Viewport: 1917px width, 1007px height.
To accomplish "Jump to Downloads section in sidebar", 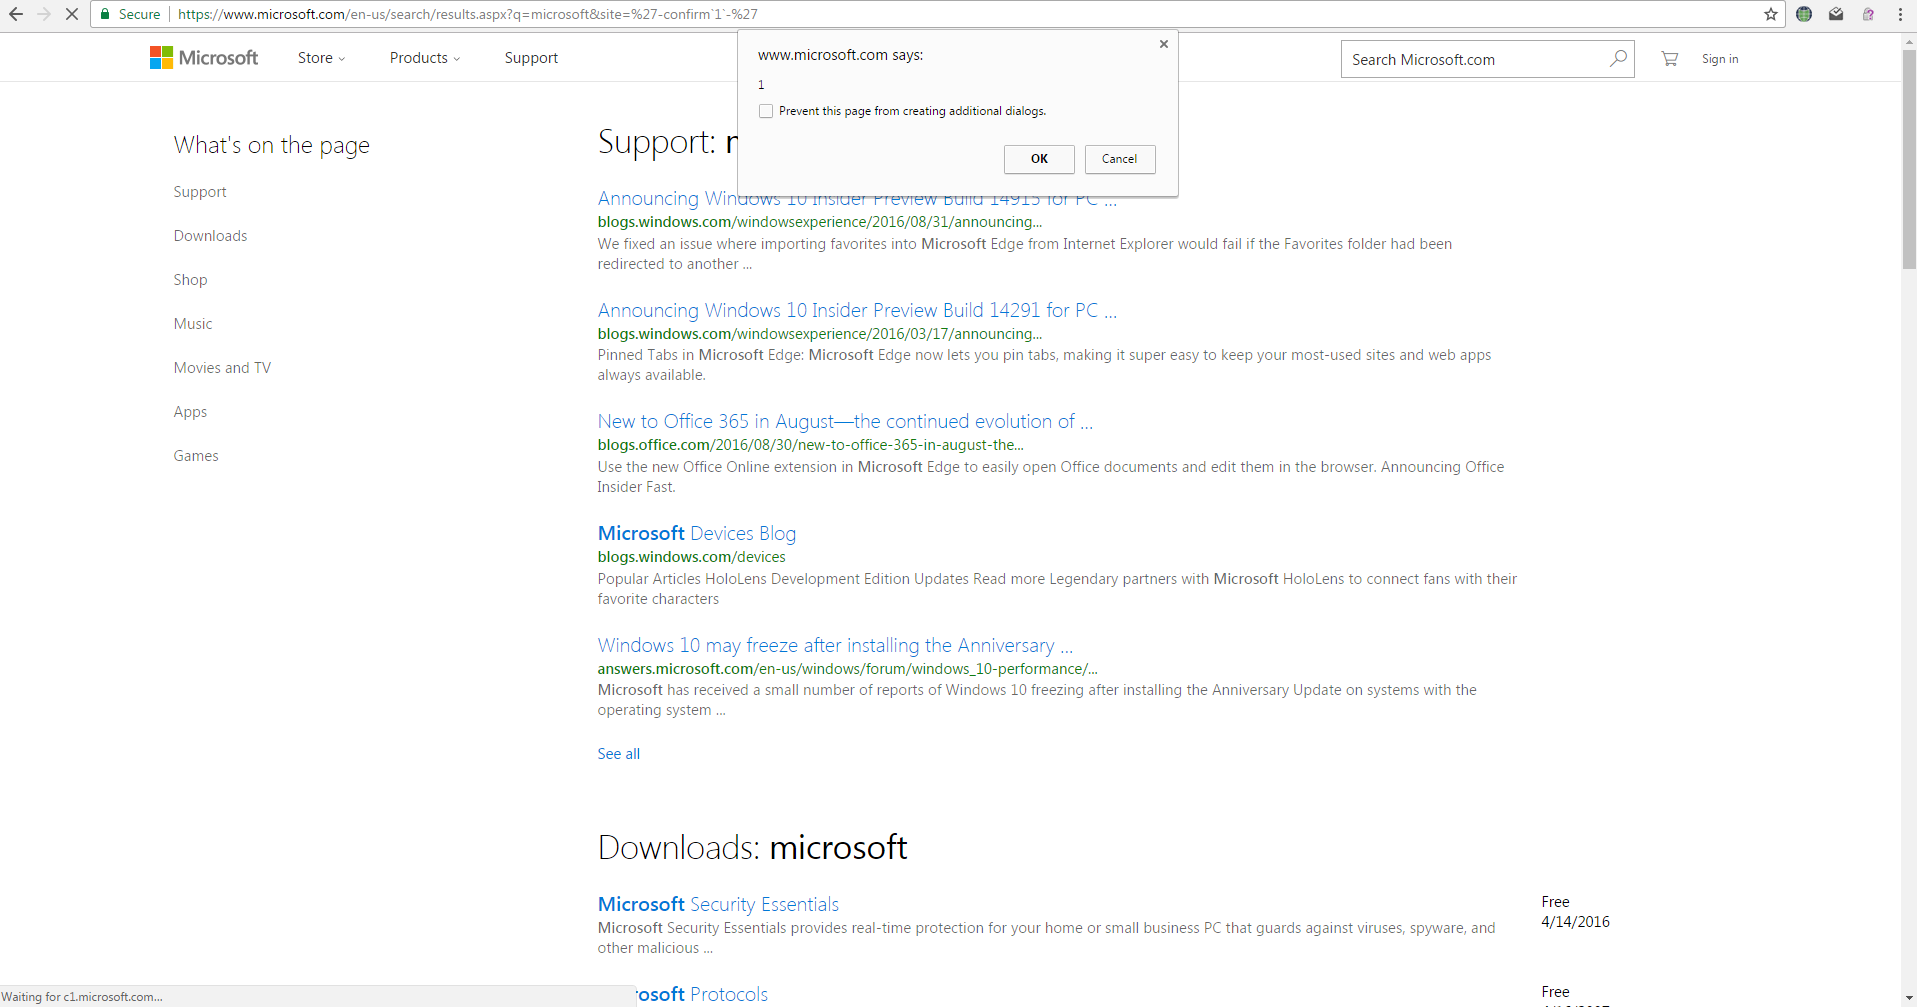I will pyautogui.click(x=210, y=236).
